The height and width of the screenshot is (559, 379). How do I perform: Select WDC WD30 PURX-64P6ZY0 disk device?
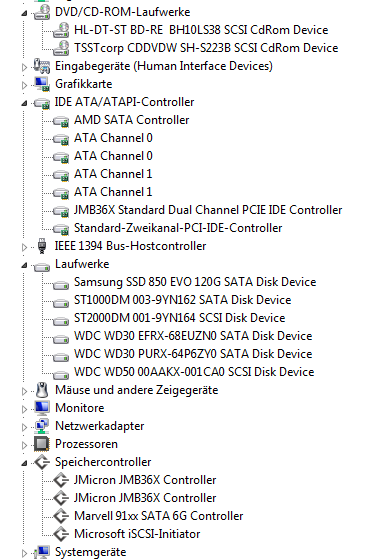click(193, 354)
